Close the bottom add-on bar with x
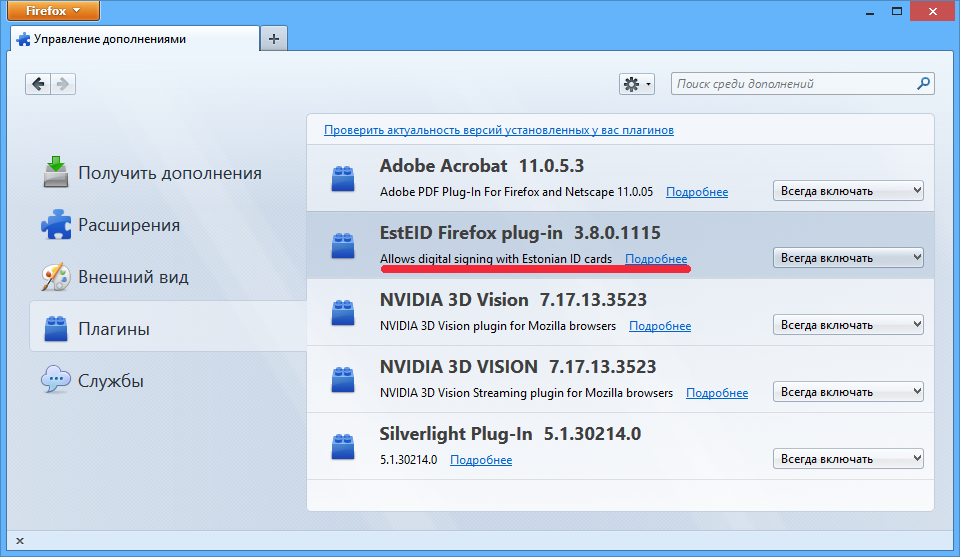The width and height of the screenshot is (960, 557). (x=20, y=540)
